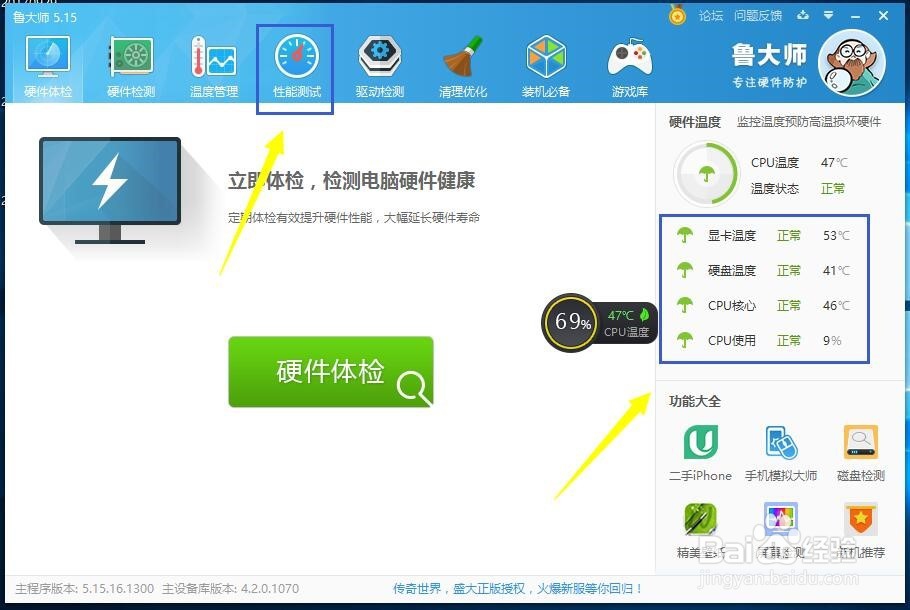
Task: Select the 性能测试 tab
Action: coord(297,67)
